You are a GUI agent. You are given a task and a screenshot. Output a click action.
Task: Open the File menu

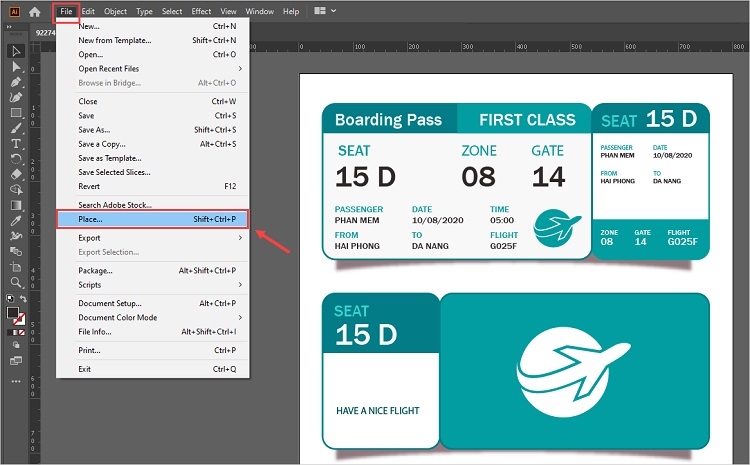click(x=66, y=11)
